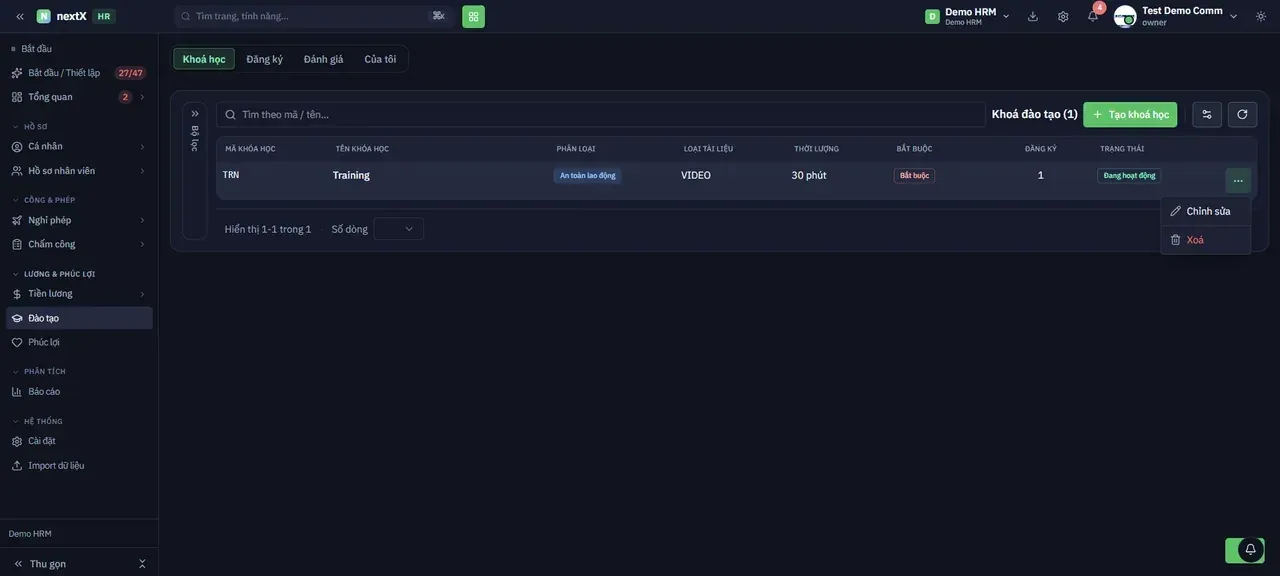Click the Tìm theo mã / tên search field
This screenshot has height=576, width=1280.
pyautogui.click(x=601, y=114)
